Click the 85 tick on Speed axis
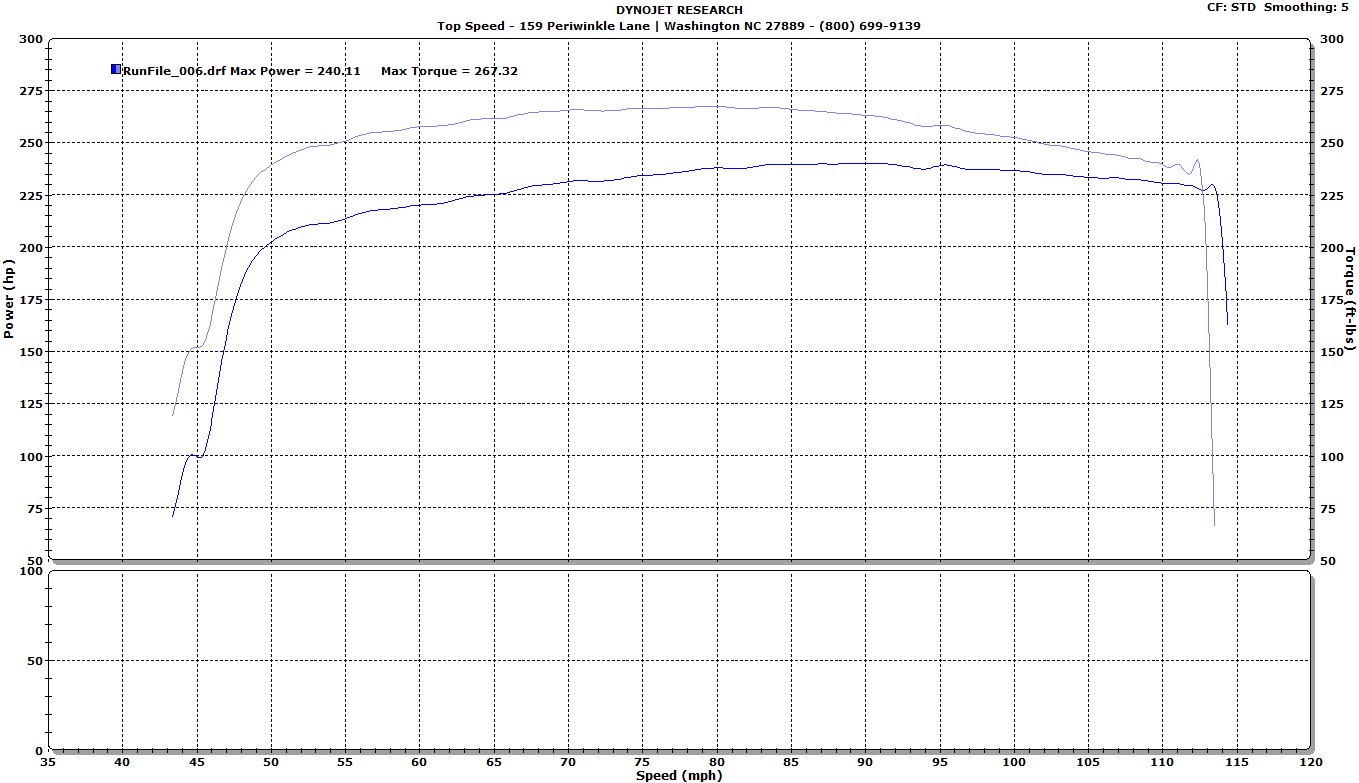The width and height of the screenshot is (1359, 783). point(790,762)
